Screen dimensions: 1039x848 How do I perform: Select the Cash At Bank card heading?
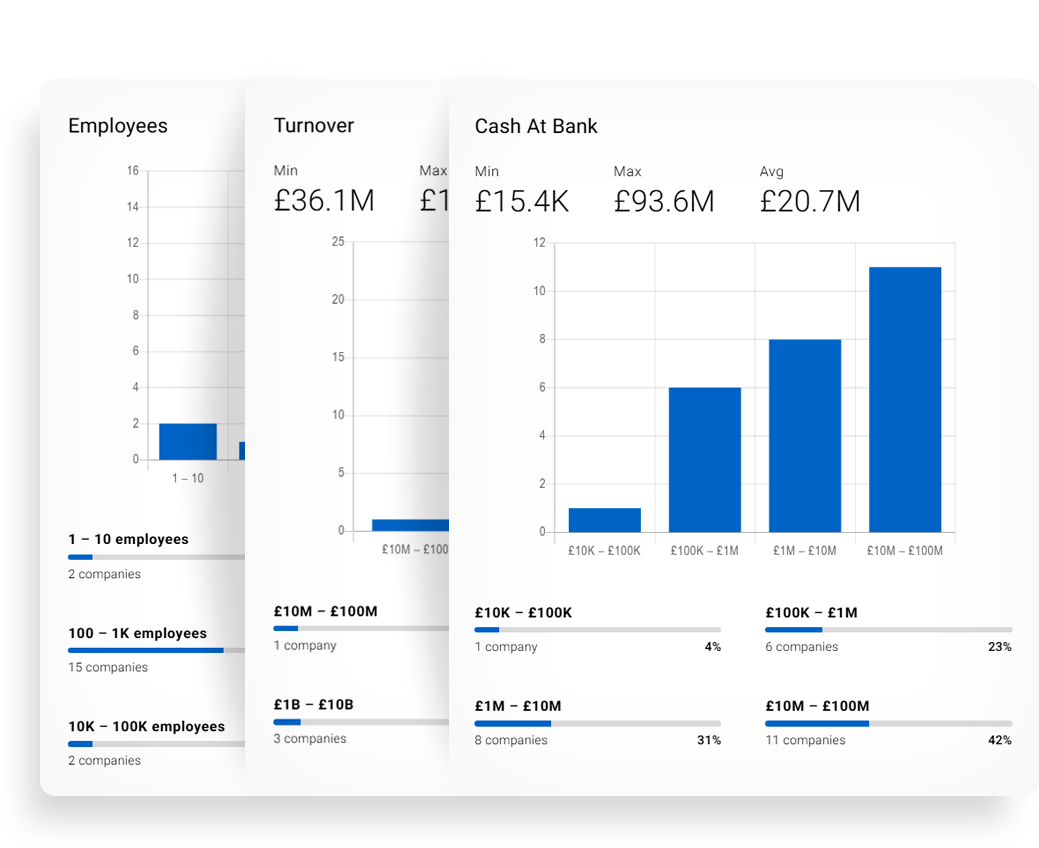[x=536, y=126]
